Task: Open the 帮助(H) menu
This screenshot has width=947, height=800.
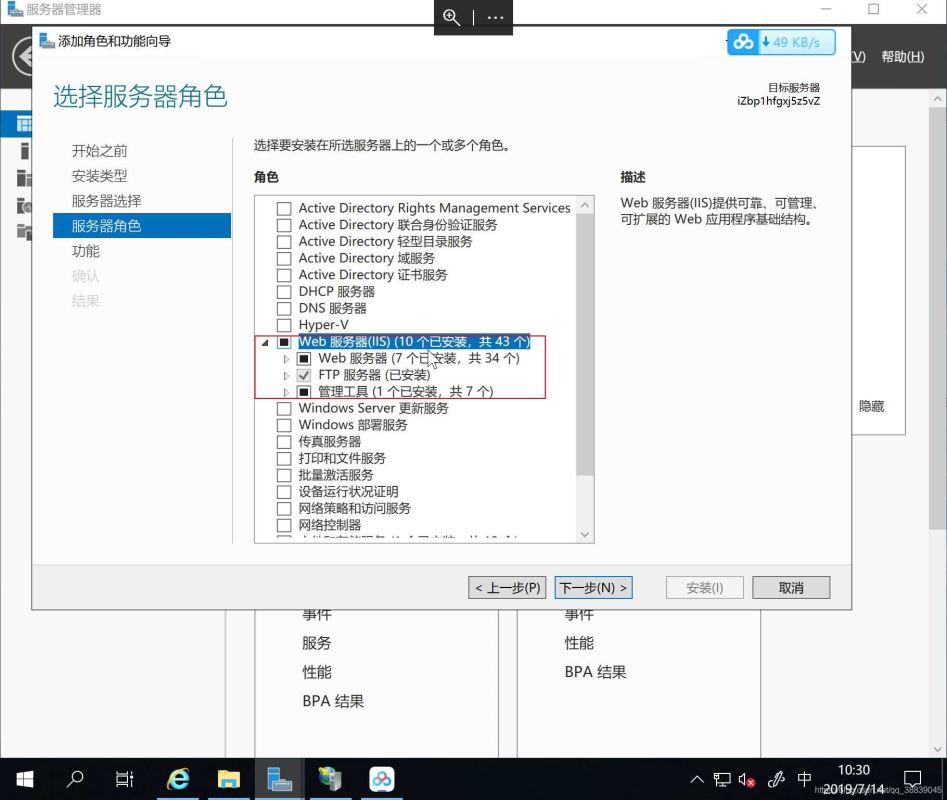Action: click(902, 57)
